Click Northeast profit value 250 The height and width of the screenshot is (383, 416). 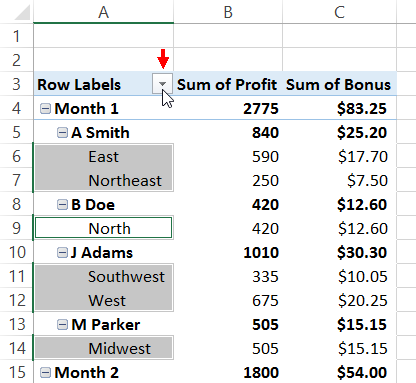pos(265,181)
